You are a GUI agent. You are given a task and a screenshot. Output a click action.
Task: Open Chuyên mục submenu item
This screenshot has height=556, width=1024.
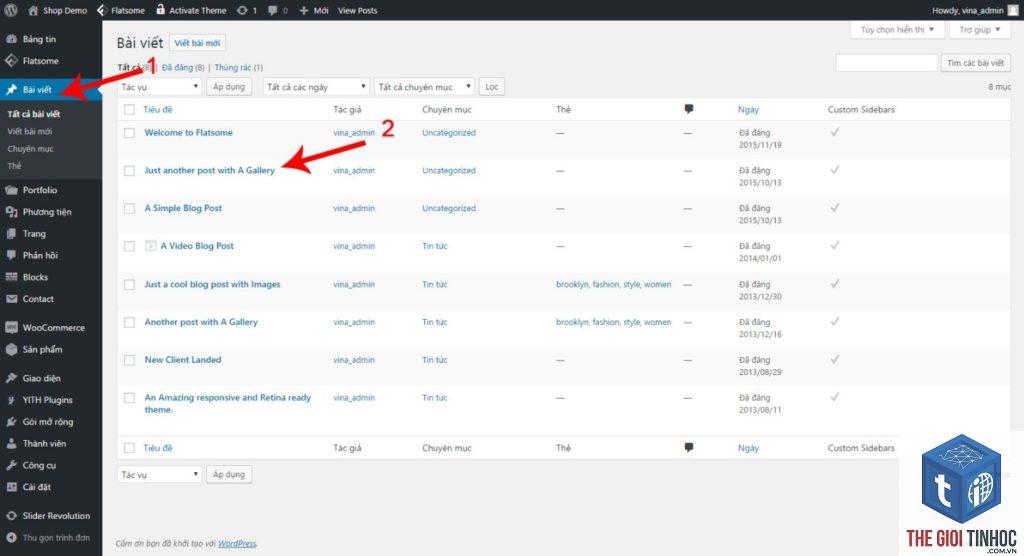(30, 149)
